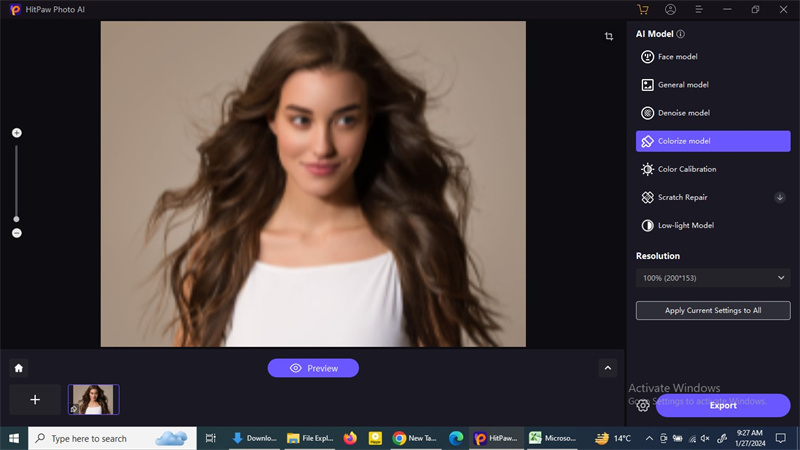This screenshot has height=450, width=800.
Task: Open the shopping cart icon in title bar
Action: pos(643,9)
